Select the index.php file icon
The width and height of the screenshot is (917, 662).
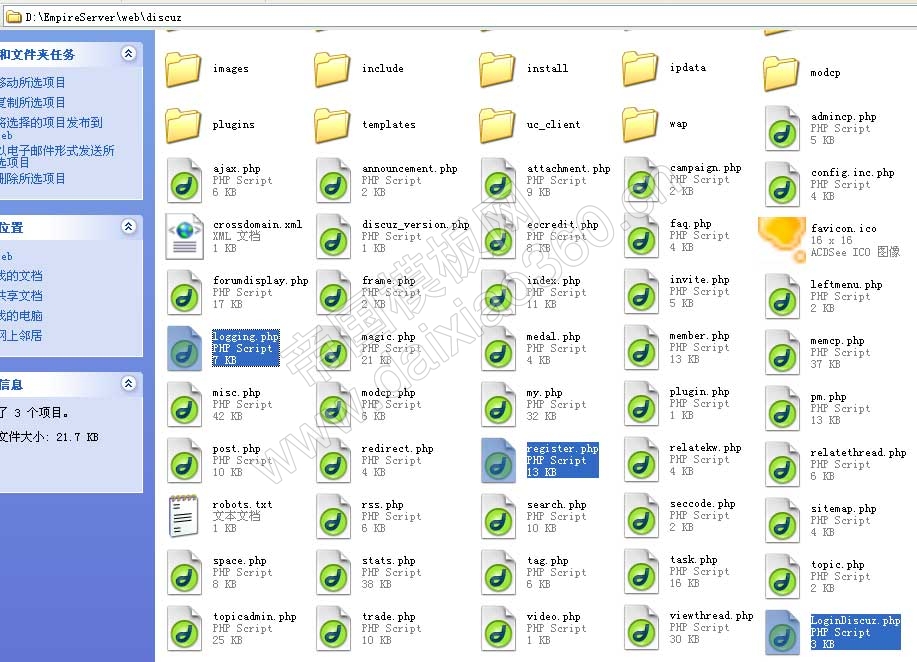click(498, 292)
